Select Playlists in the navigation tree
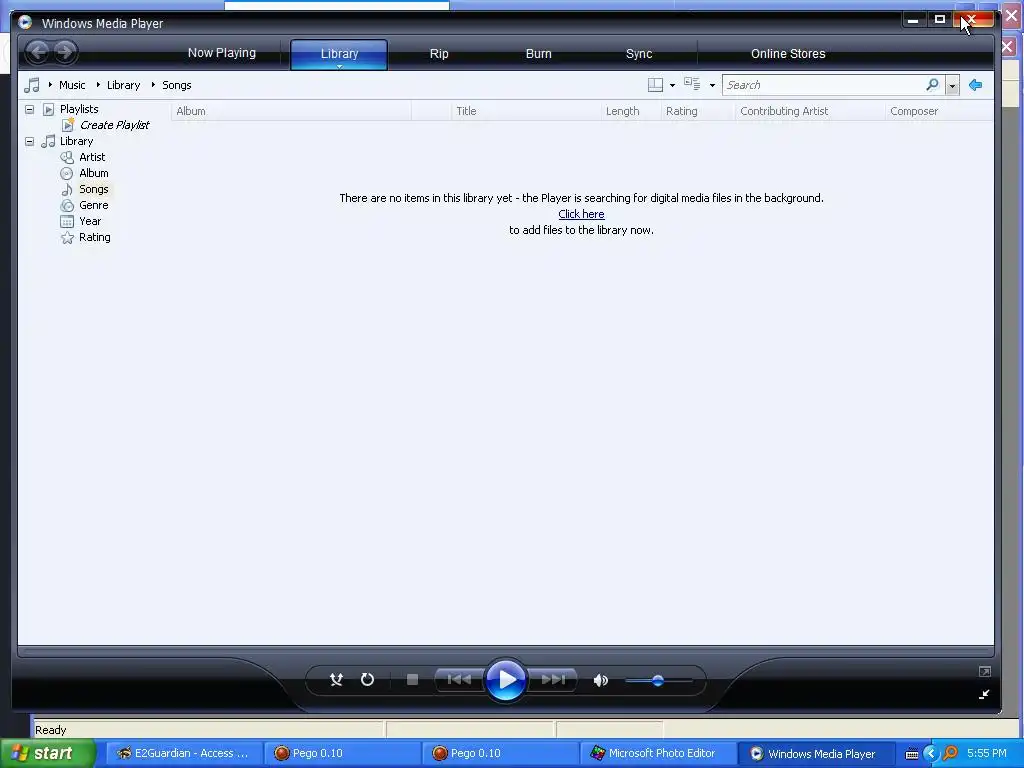The width and height of the screenshot is (1024, 768). [x=79, y=109]
